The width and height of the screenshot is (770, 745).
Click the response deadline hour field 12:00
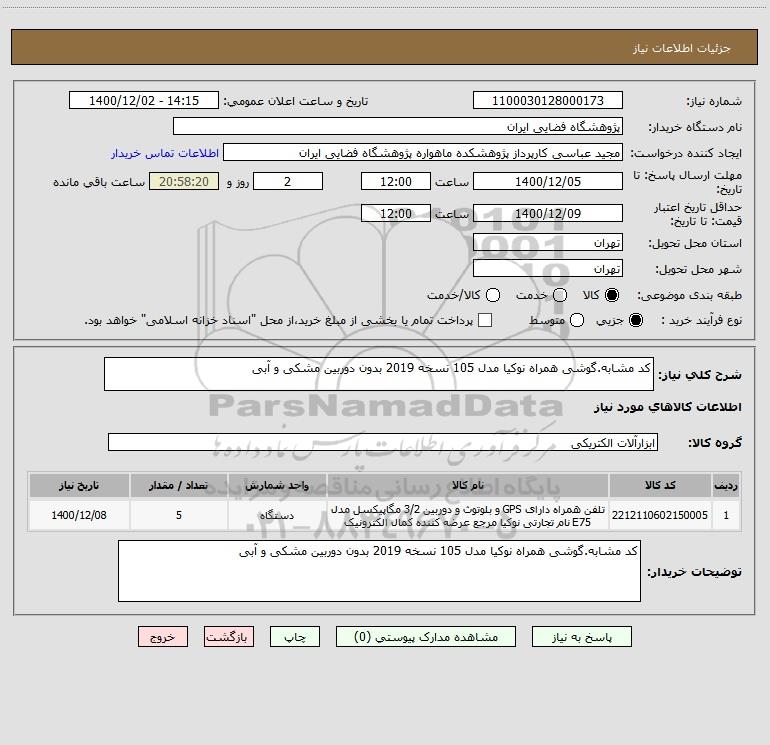(396, 181)
